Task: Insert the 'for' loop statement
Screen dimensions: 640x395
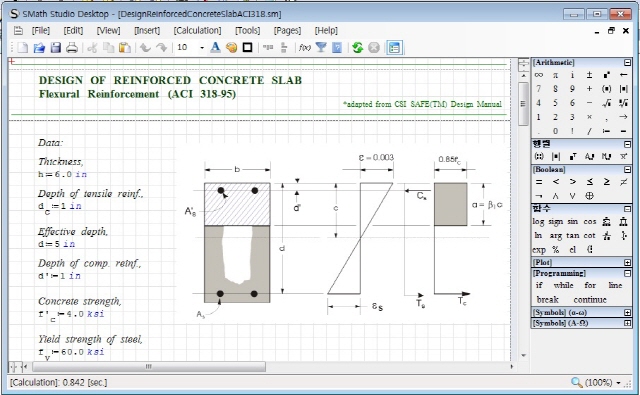Action: (x=590, y=285)
